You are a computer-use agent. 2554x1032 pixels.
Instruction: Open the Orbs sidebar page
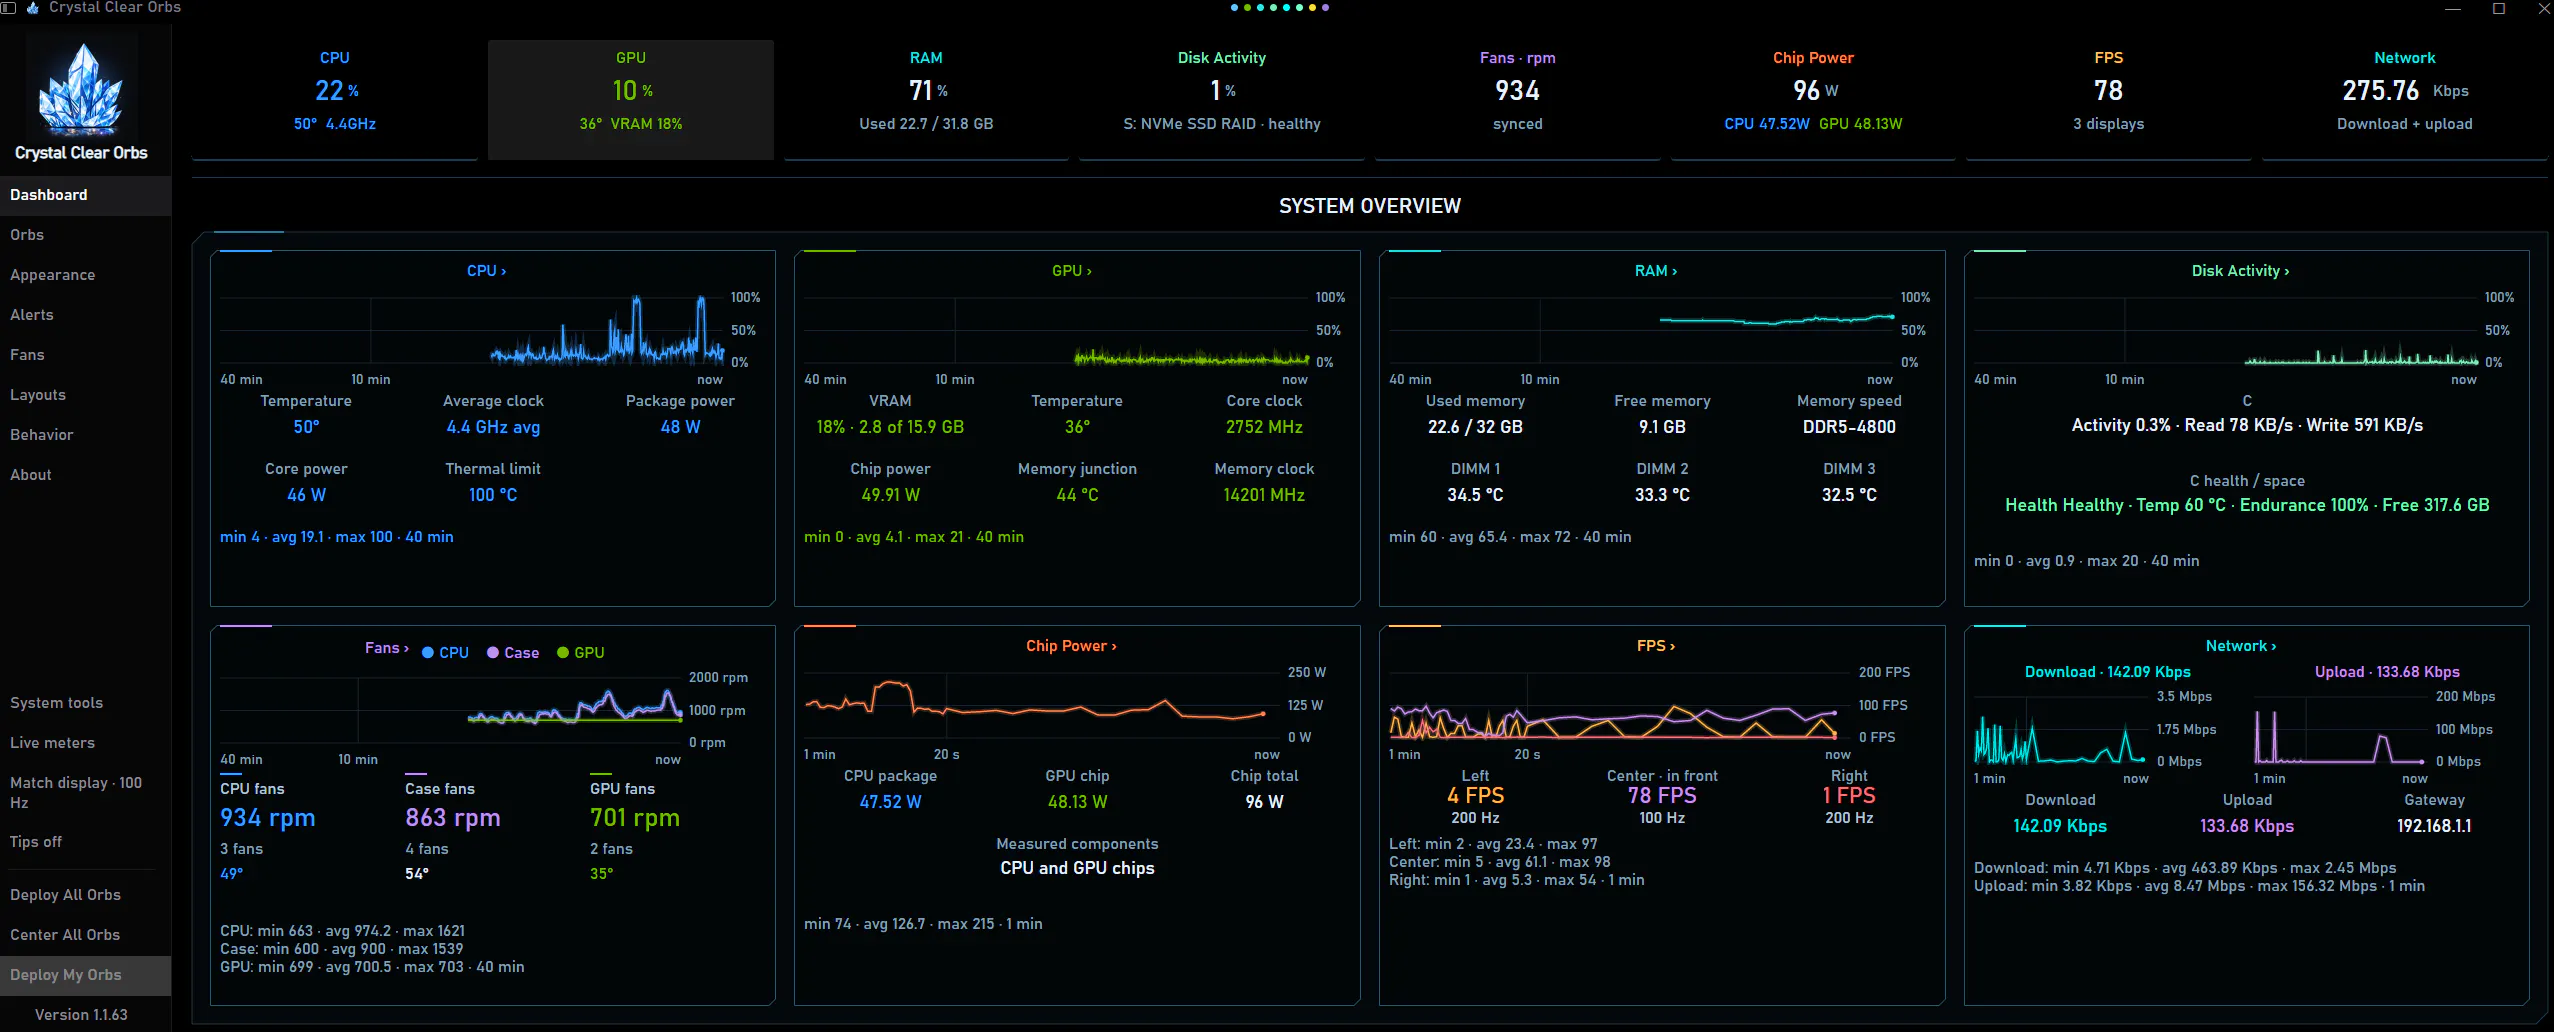tap(85, 235)
